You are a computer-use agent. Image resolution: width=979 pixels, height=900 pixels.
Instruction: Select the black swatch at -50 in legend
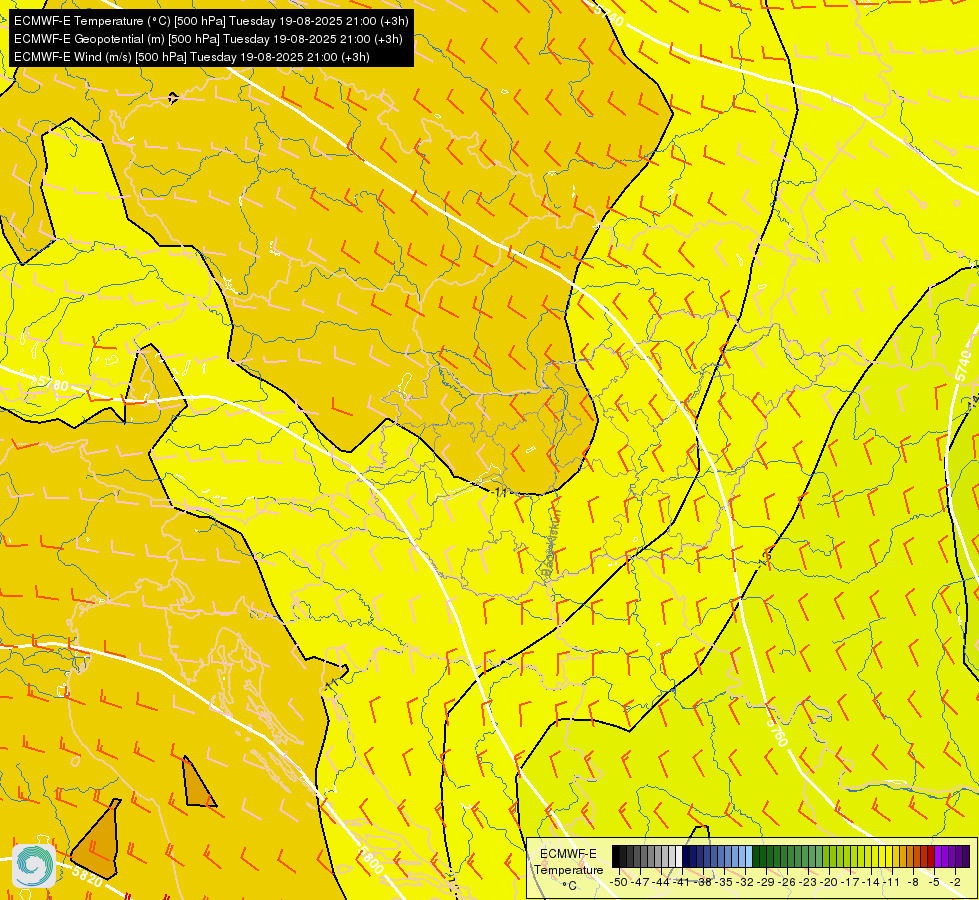pos(616,856)
